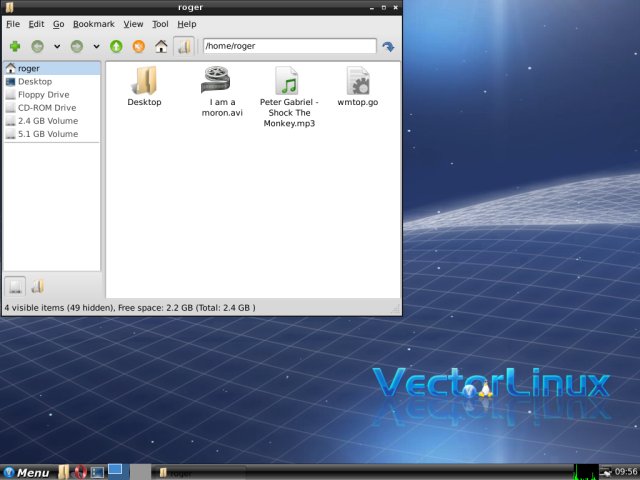This screenshot has width=640, height=480.
Task: Toggle the side pane toolbar button
Action: pos(184,46)
